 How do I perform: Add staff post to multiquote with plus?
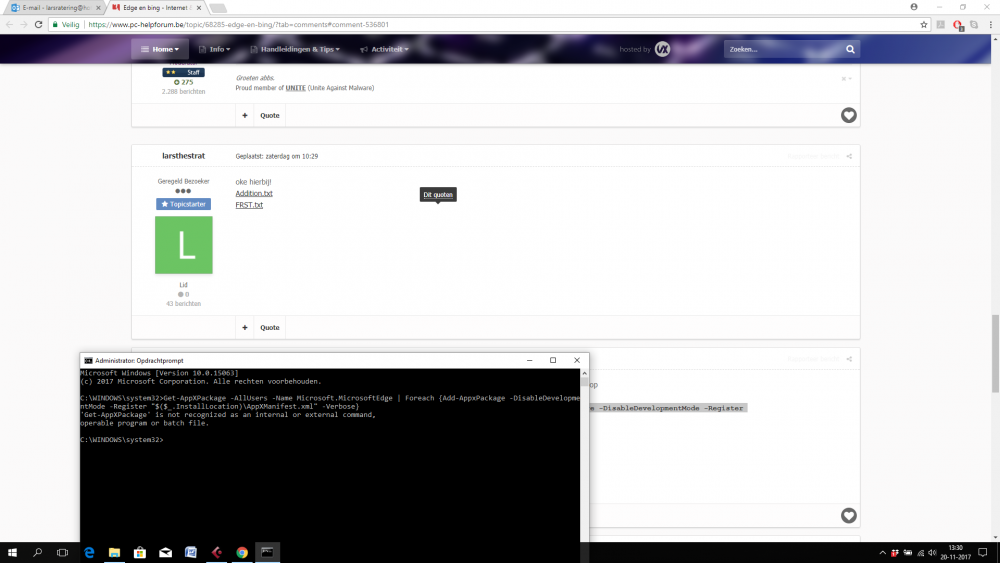(245, 115)
